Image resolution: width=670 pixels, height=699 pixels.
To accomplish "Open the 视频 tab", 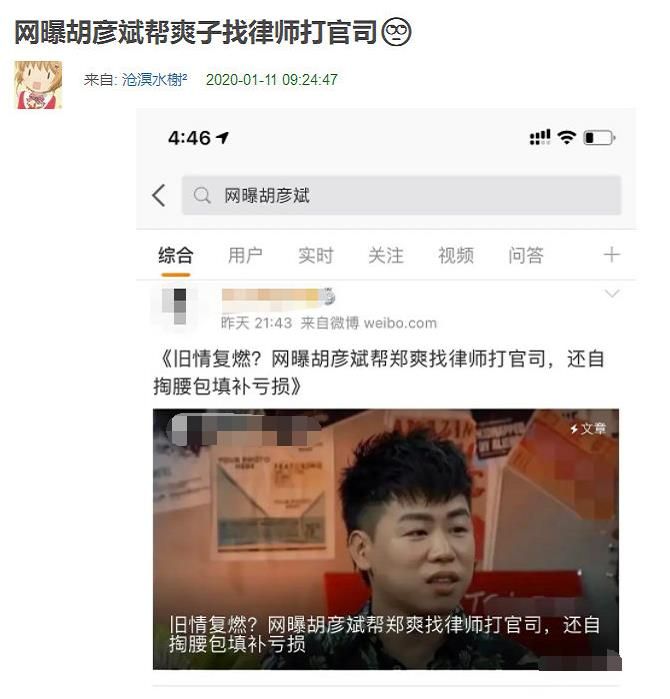I will click(456, 255).
